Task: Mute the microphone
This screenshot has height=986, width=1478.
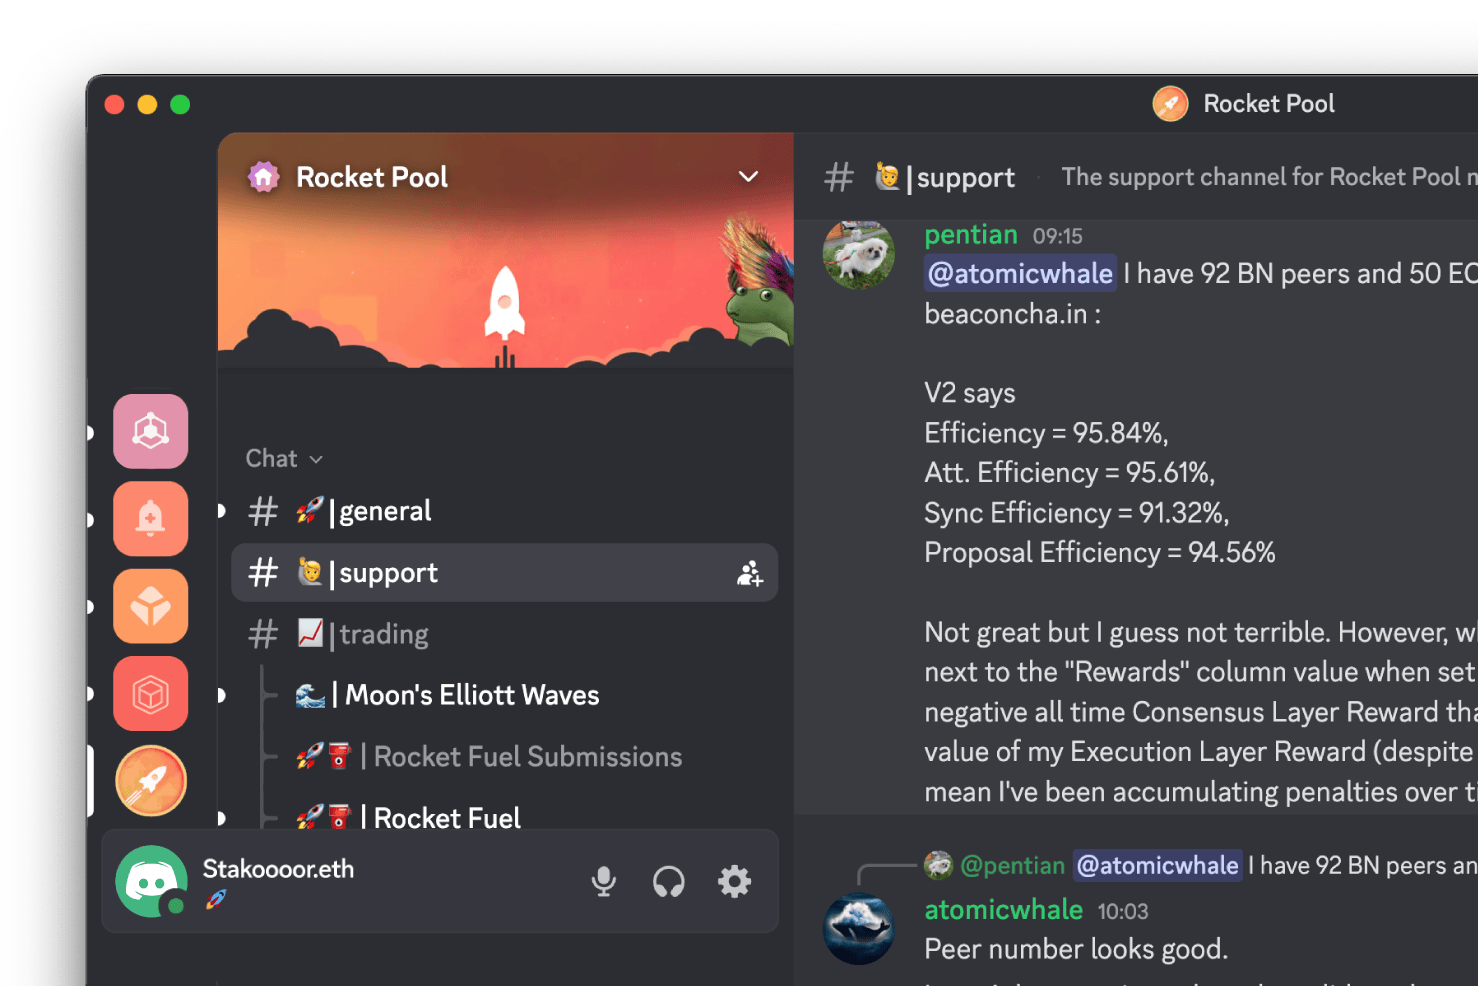Action: 603,881
